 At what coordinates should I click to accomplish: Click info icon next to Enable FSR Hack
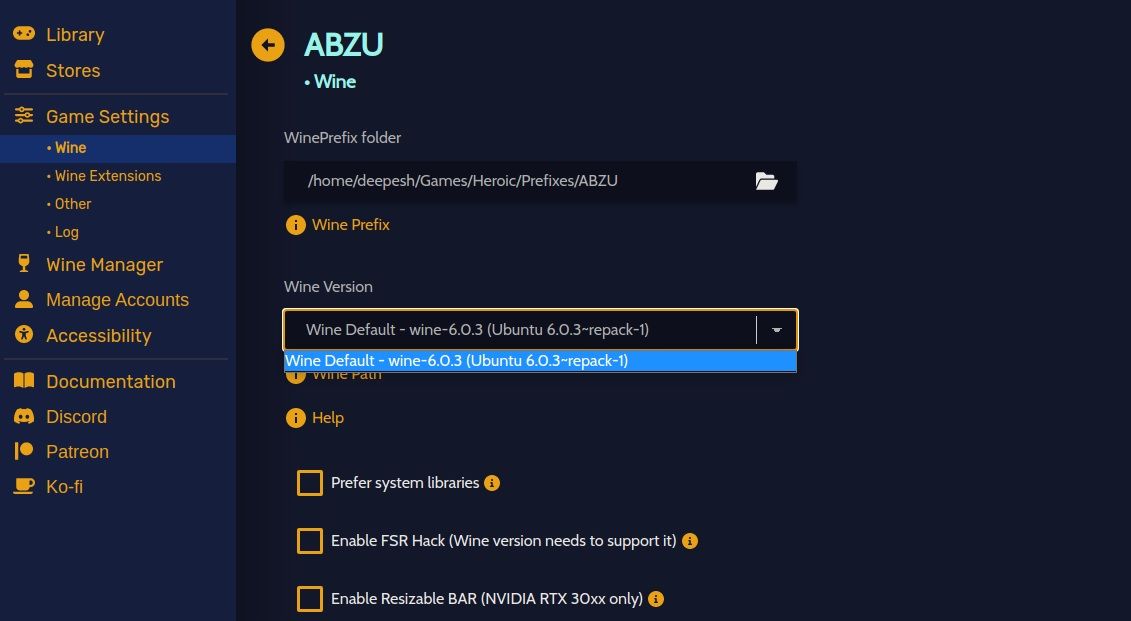click(x=690, y=540)
